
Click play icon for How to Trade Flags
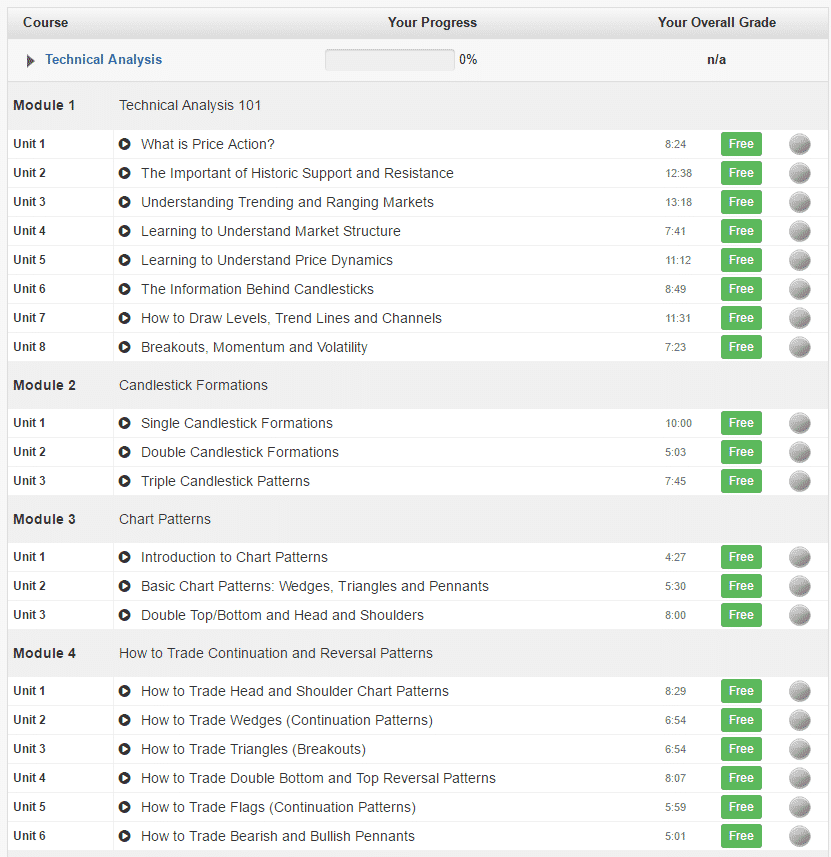tap(125, 807)
